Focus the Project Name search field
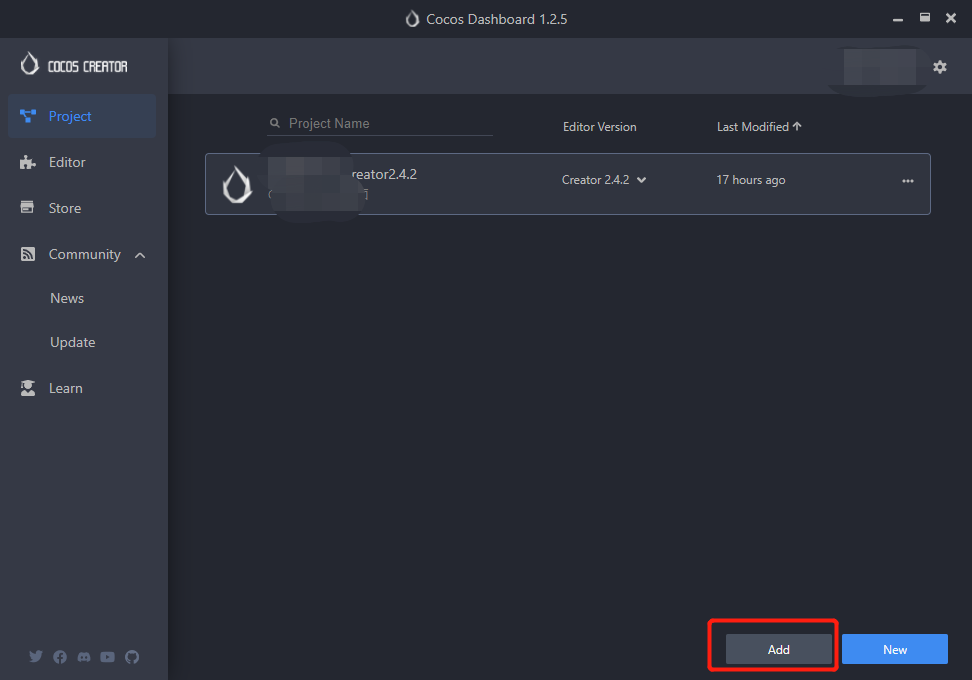The height and width of the screenshot is (680, 972). pyautogui.click(x=380, y=123)
